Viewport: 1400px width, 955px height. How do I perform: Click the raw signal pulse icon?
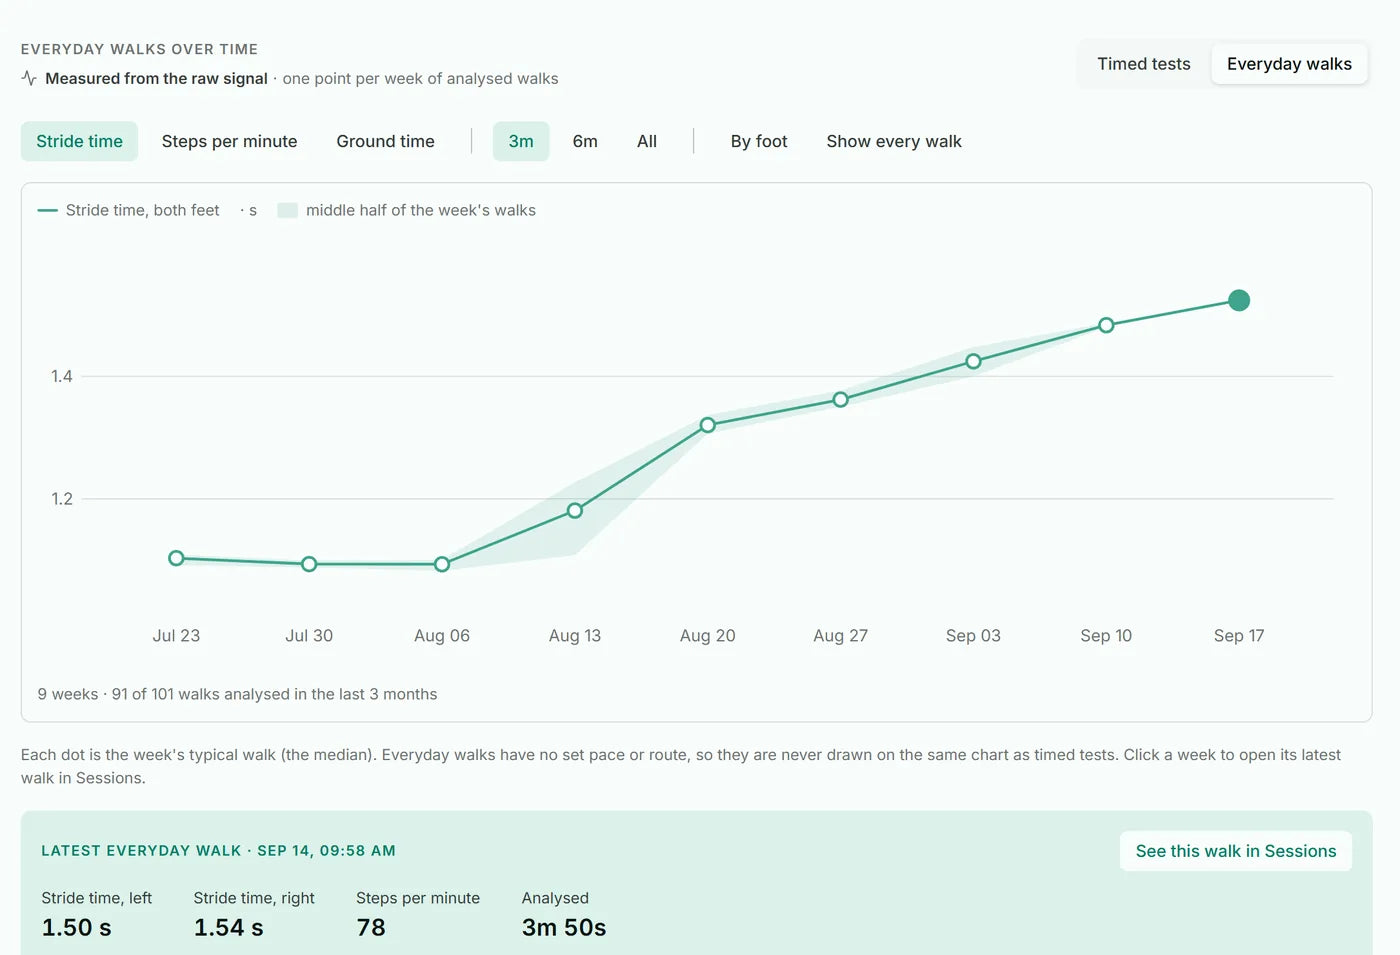[29, 78]
